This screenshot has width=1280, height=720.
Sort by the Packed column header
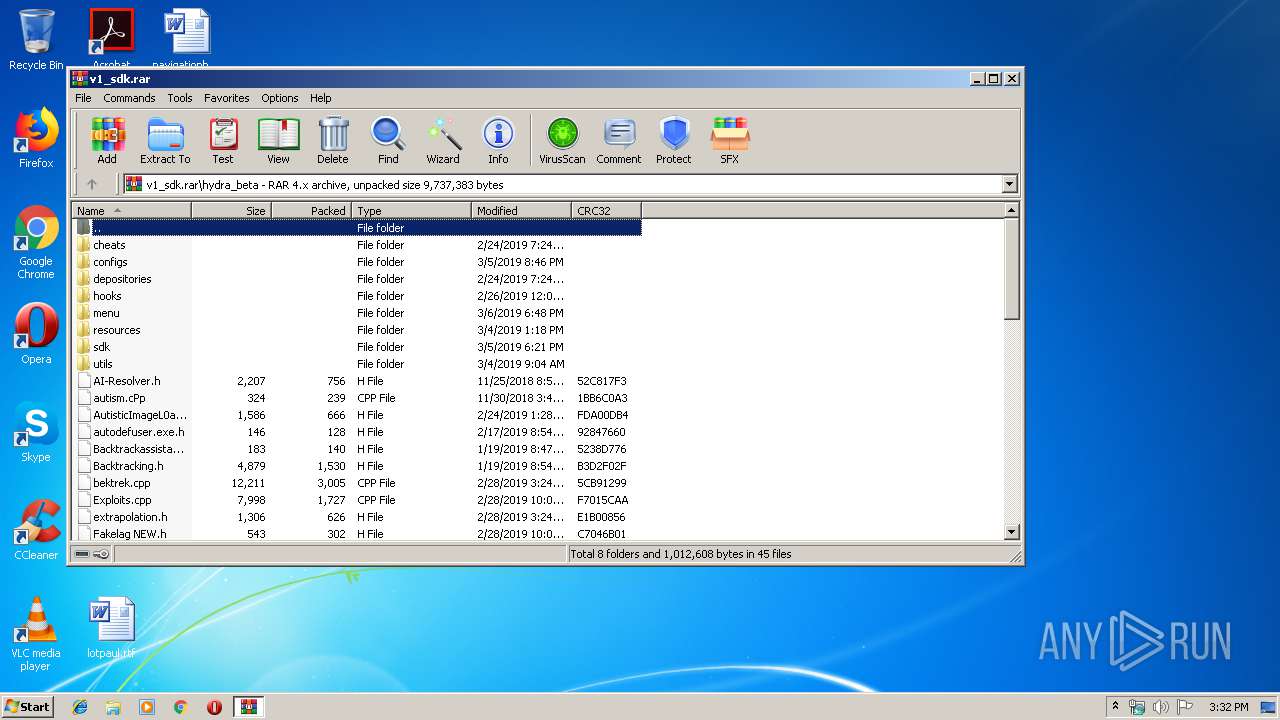311,210
